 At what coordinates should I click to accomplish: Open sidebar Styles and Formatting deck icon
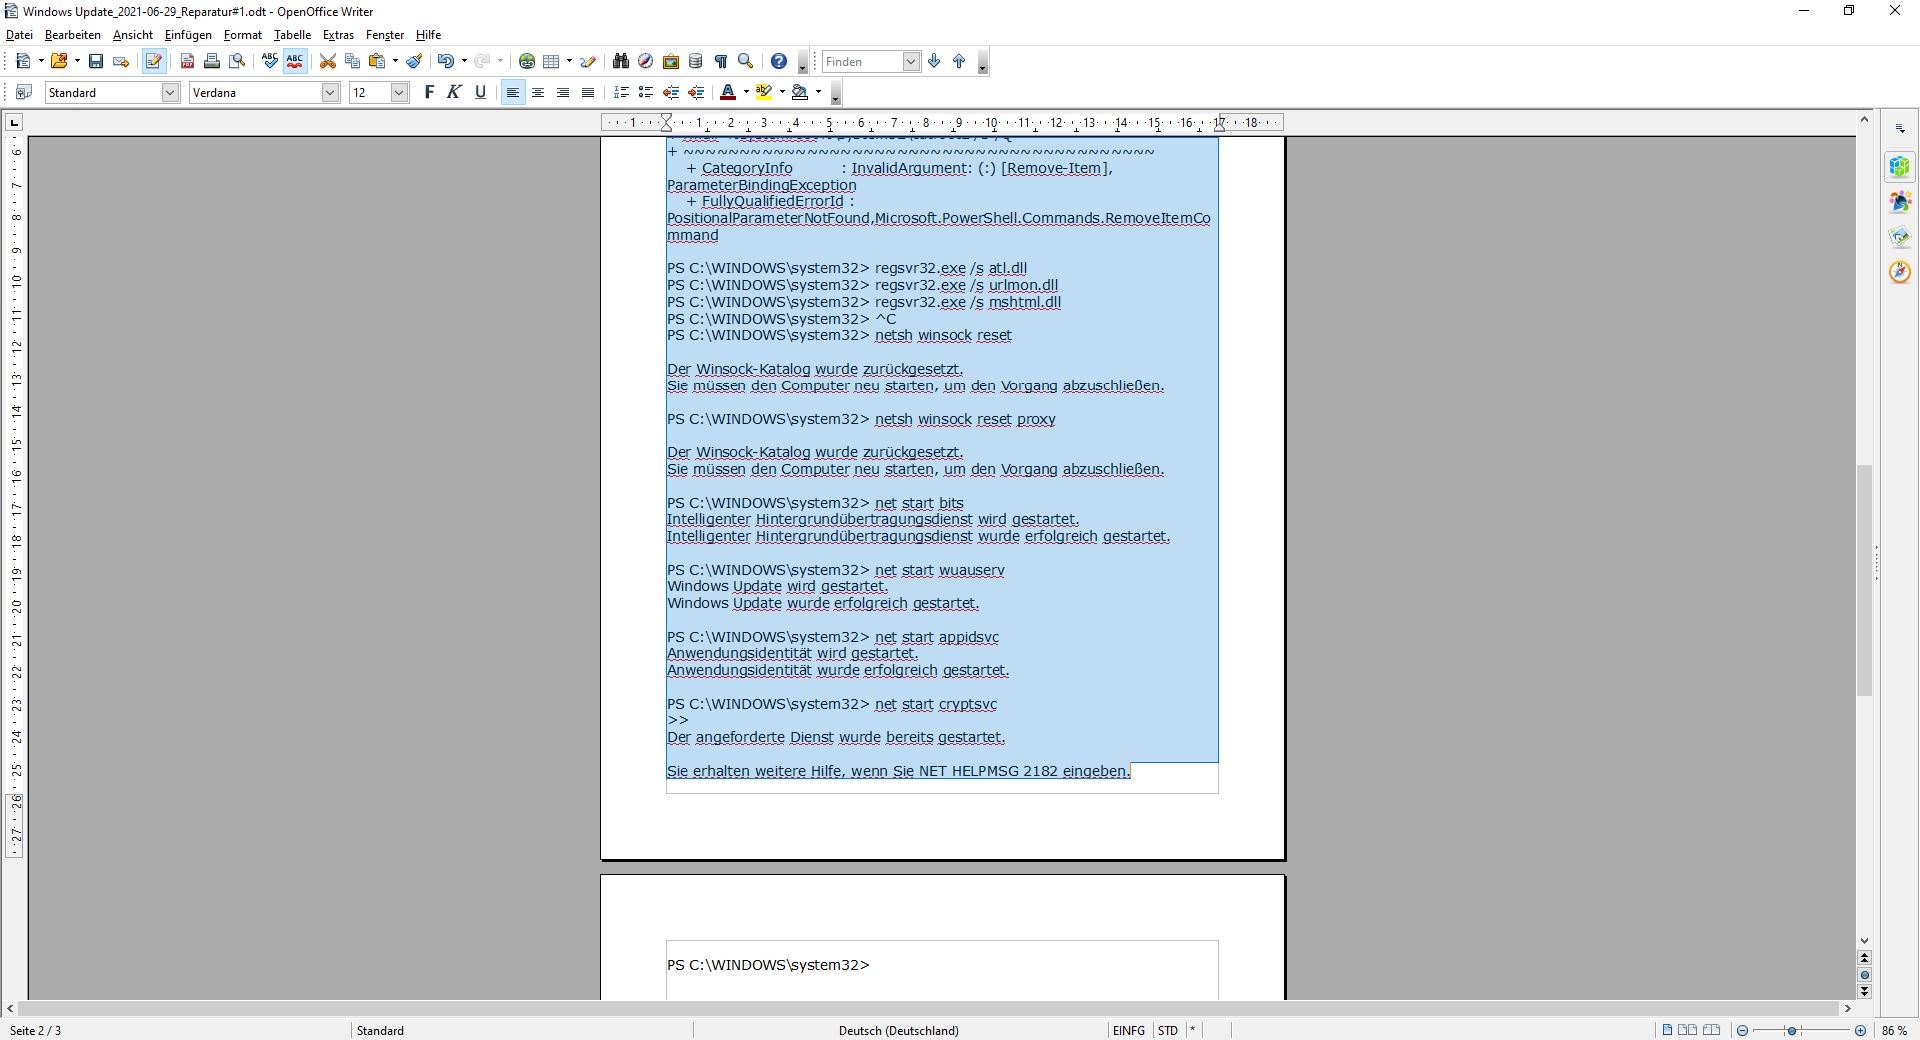pyautogui.click(x=1900, y=202)
